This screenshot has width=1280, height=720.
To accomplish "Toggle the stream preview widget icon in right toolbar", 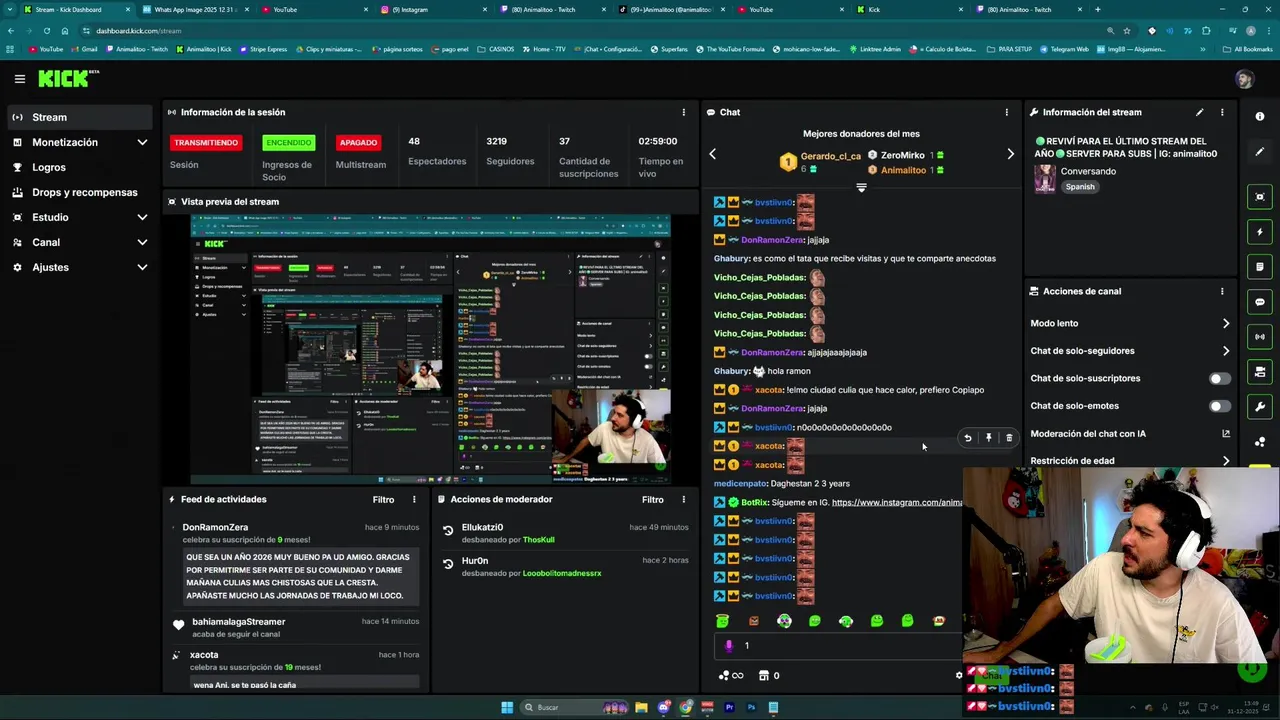I will coord(1260,197).
